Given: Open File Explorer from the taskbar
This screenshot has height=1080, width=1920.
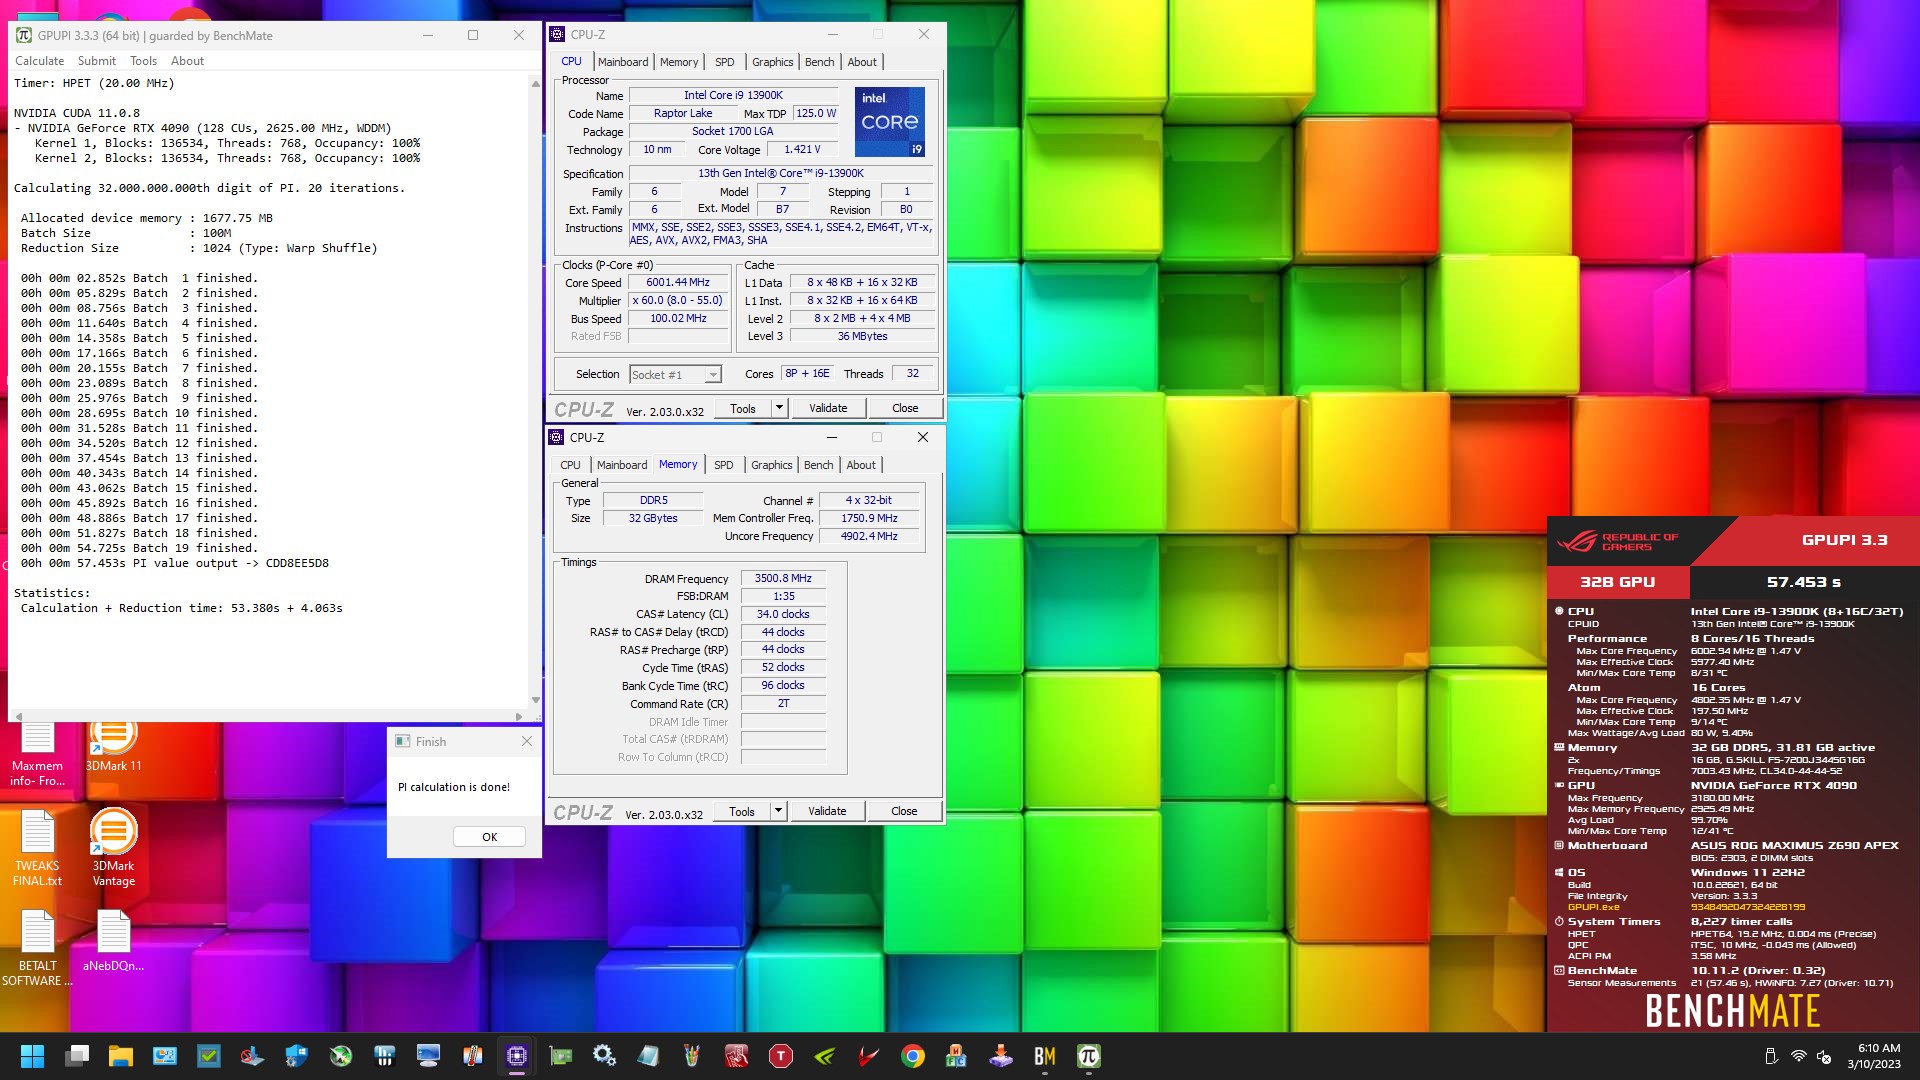Looking at the screenshot, I should 121,1056.
